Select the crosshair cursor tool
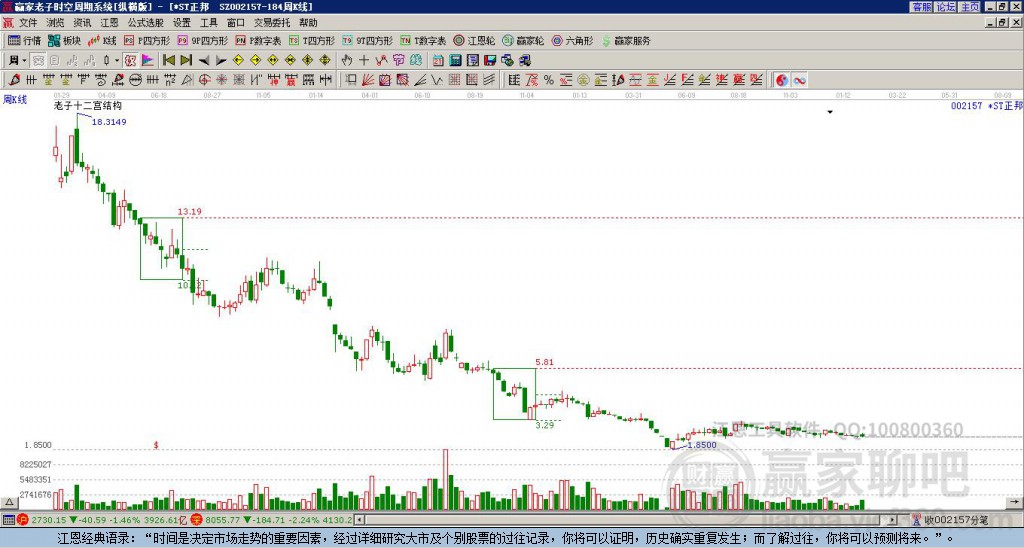 coord(364,60)
